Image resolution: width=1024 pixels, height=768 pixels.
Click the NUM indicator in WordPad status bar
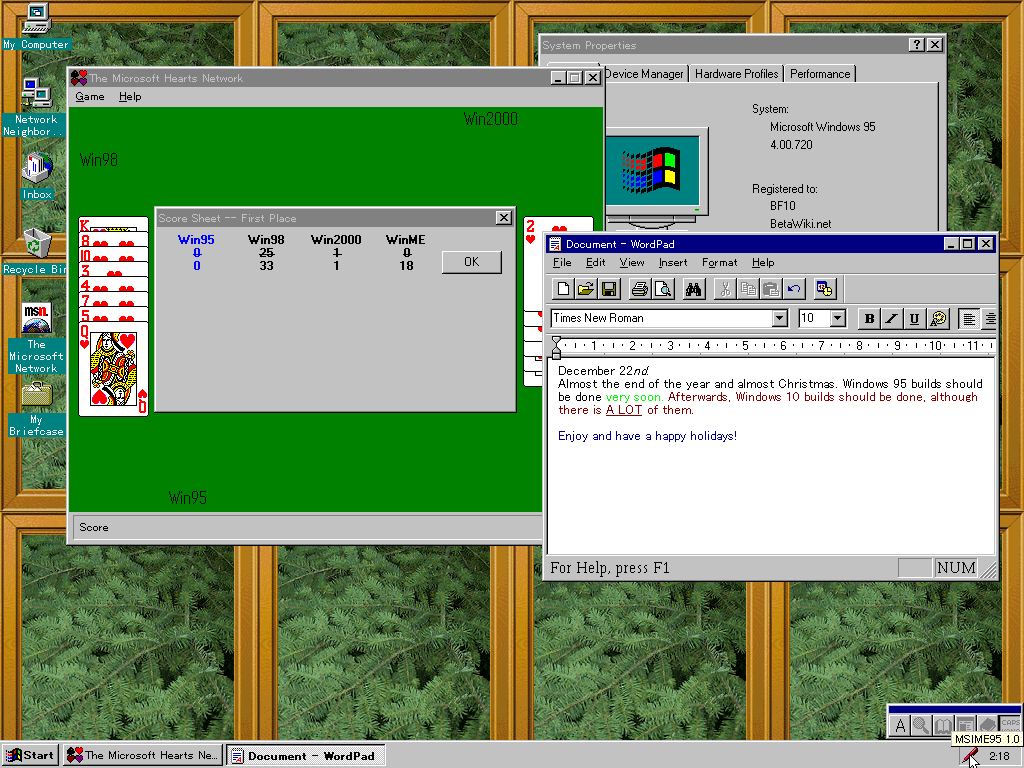(956, 568)
